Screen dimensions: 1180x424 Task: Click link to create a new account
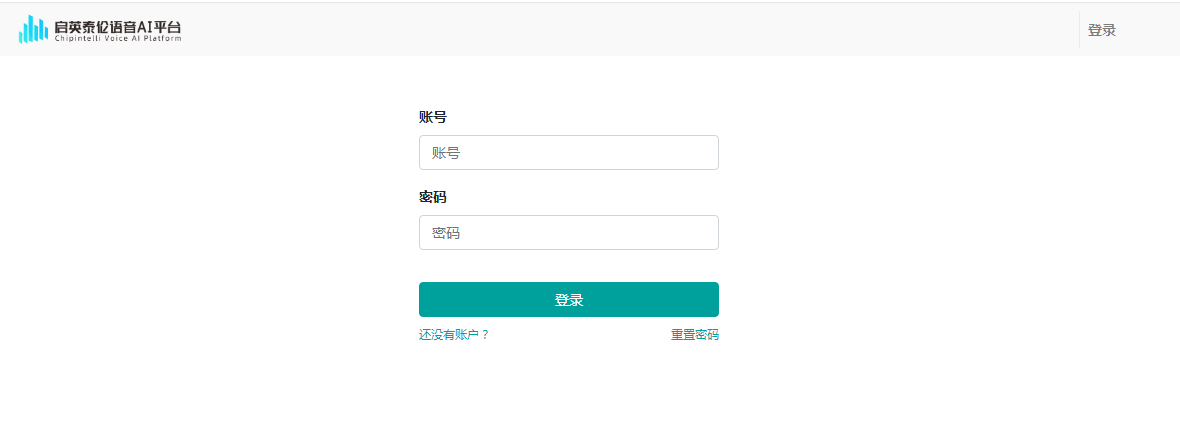click(454, 335)
